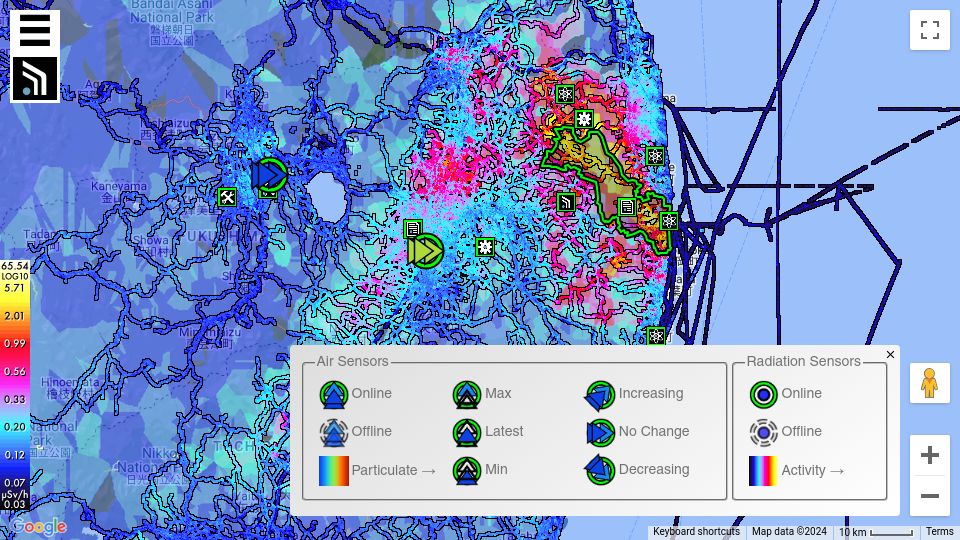Click the Radiation Sensors Online icon
960x540 pixels.
[763, 394]
